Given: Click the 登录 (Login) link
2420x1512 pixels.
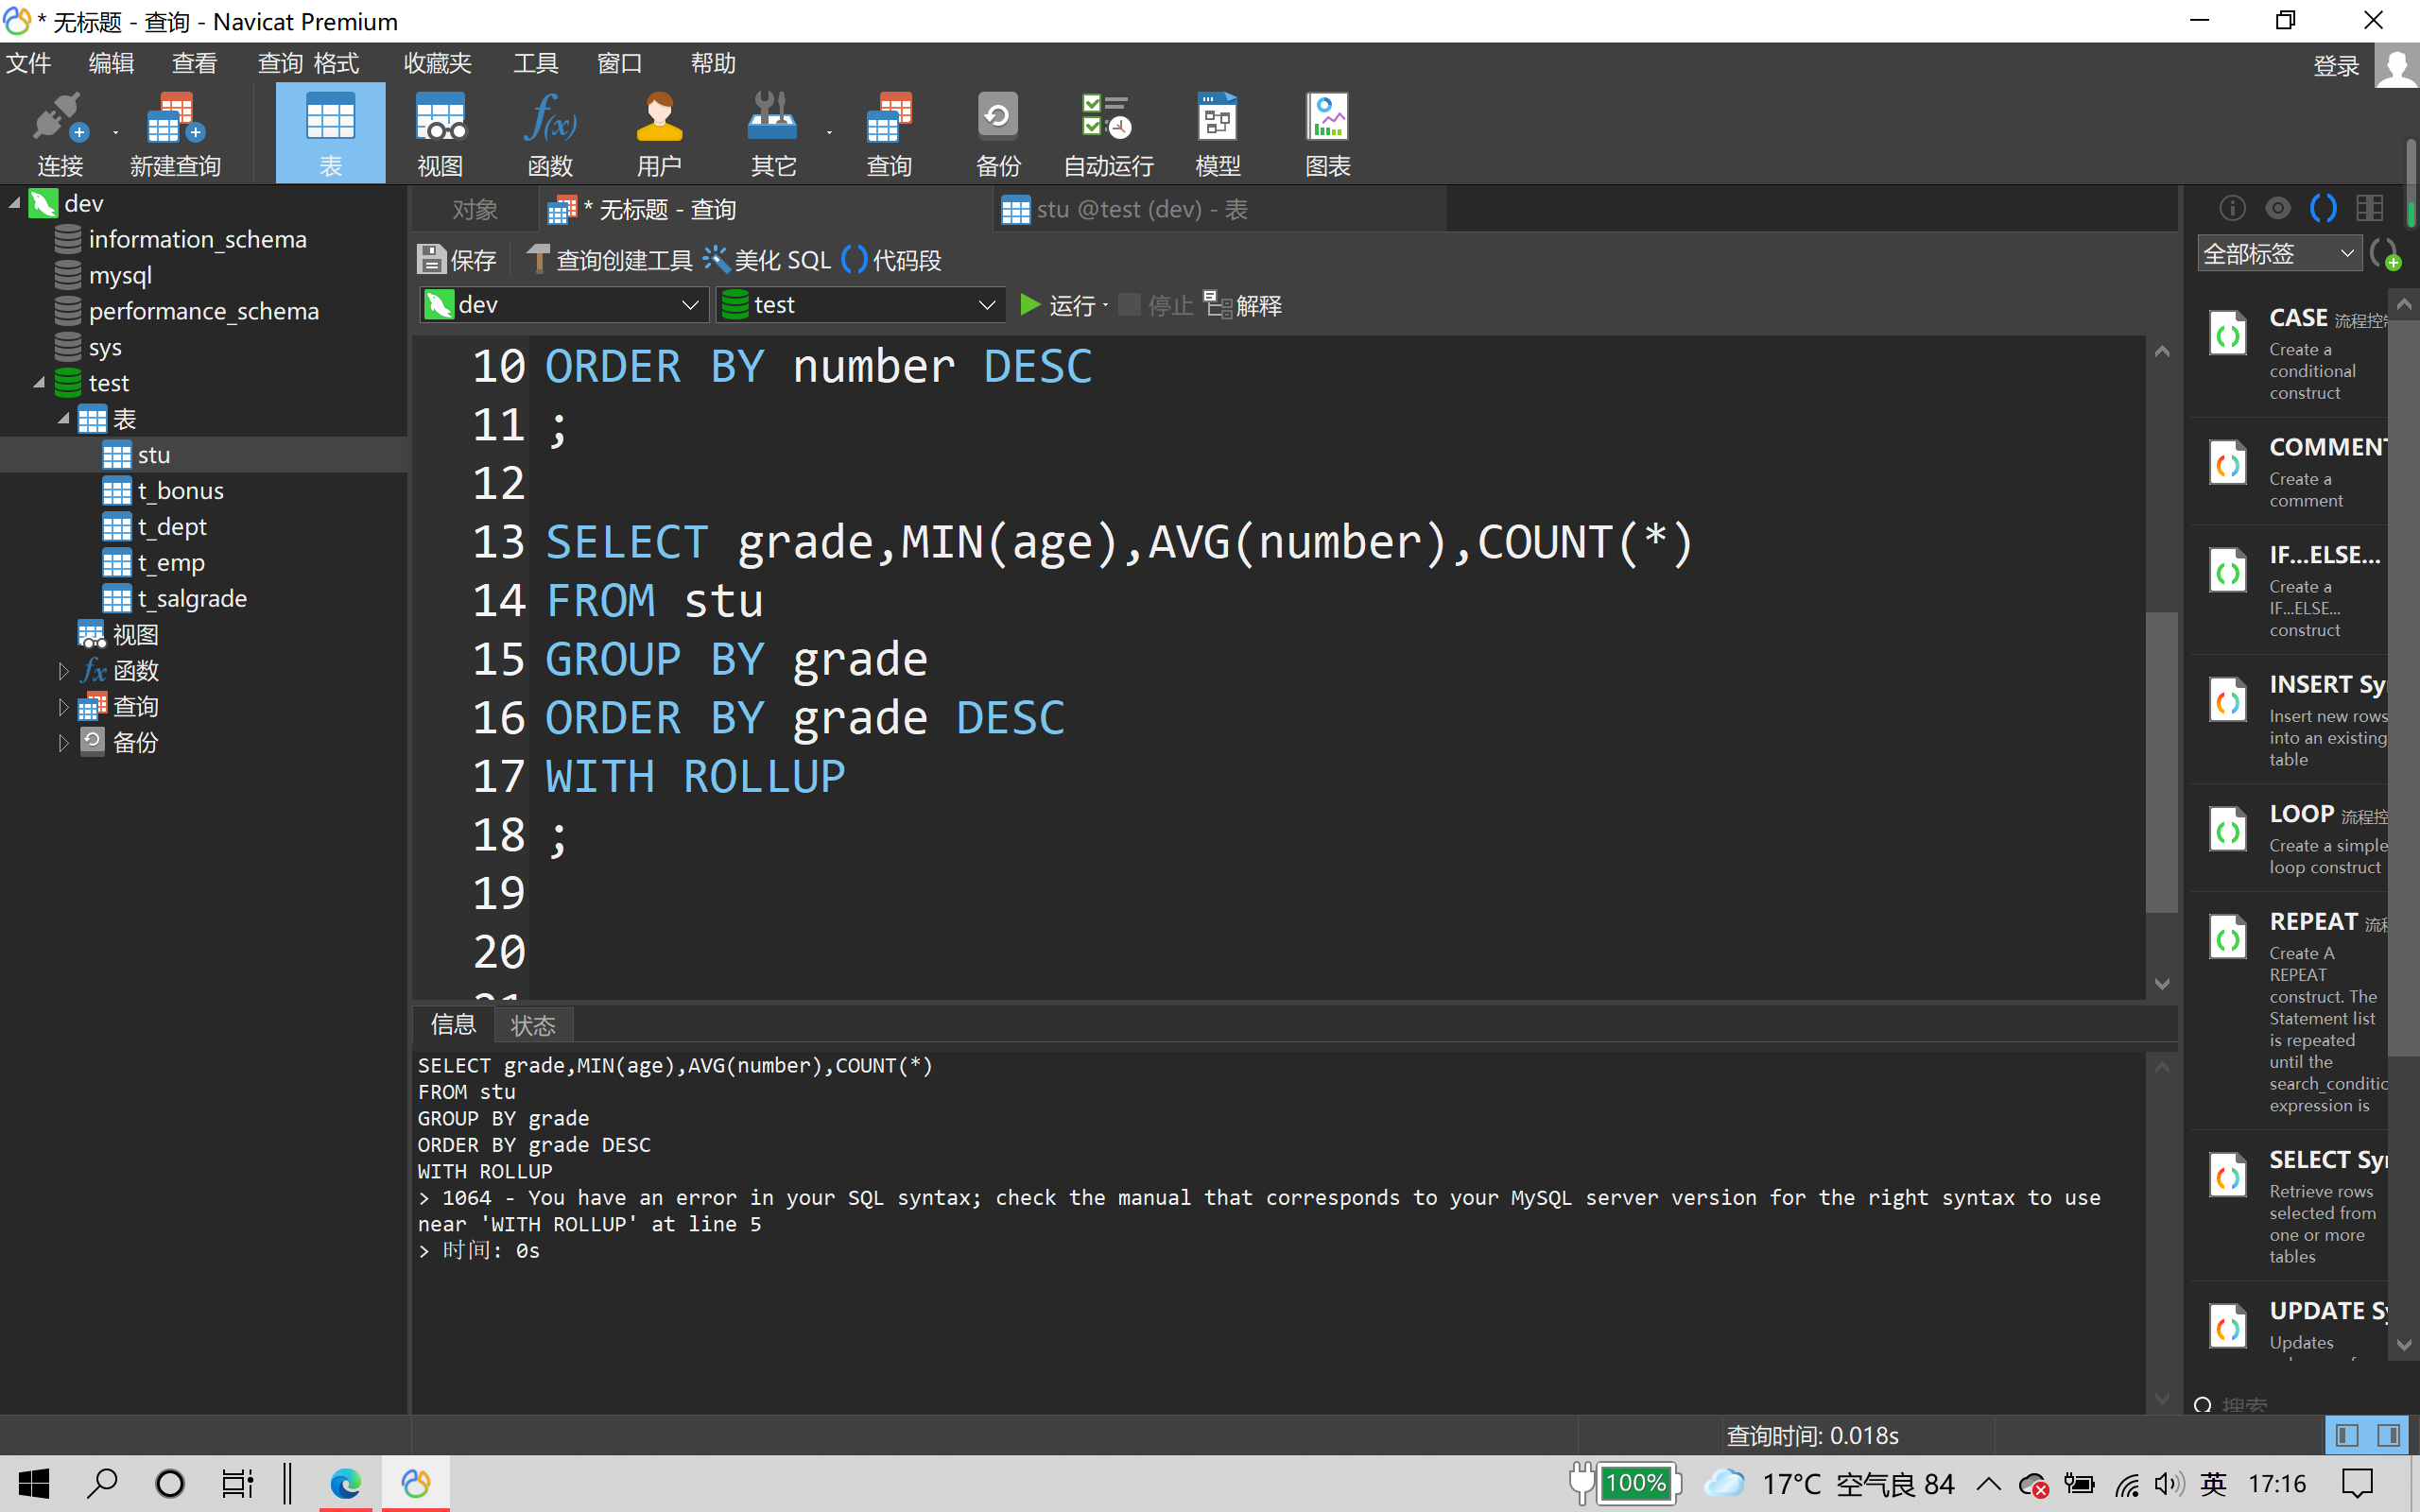Looking at the screenshot, I should (2336, 66).
